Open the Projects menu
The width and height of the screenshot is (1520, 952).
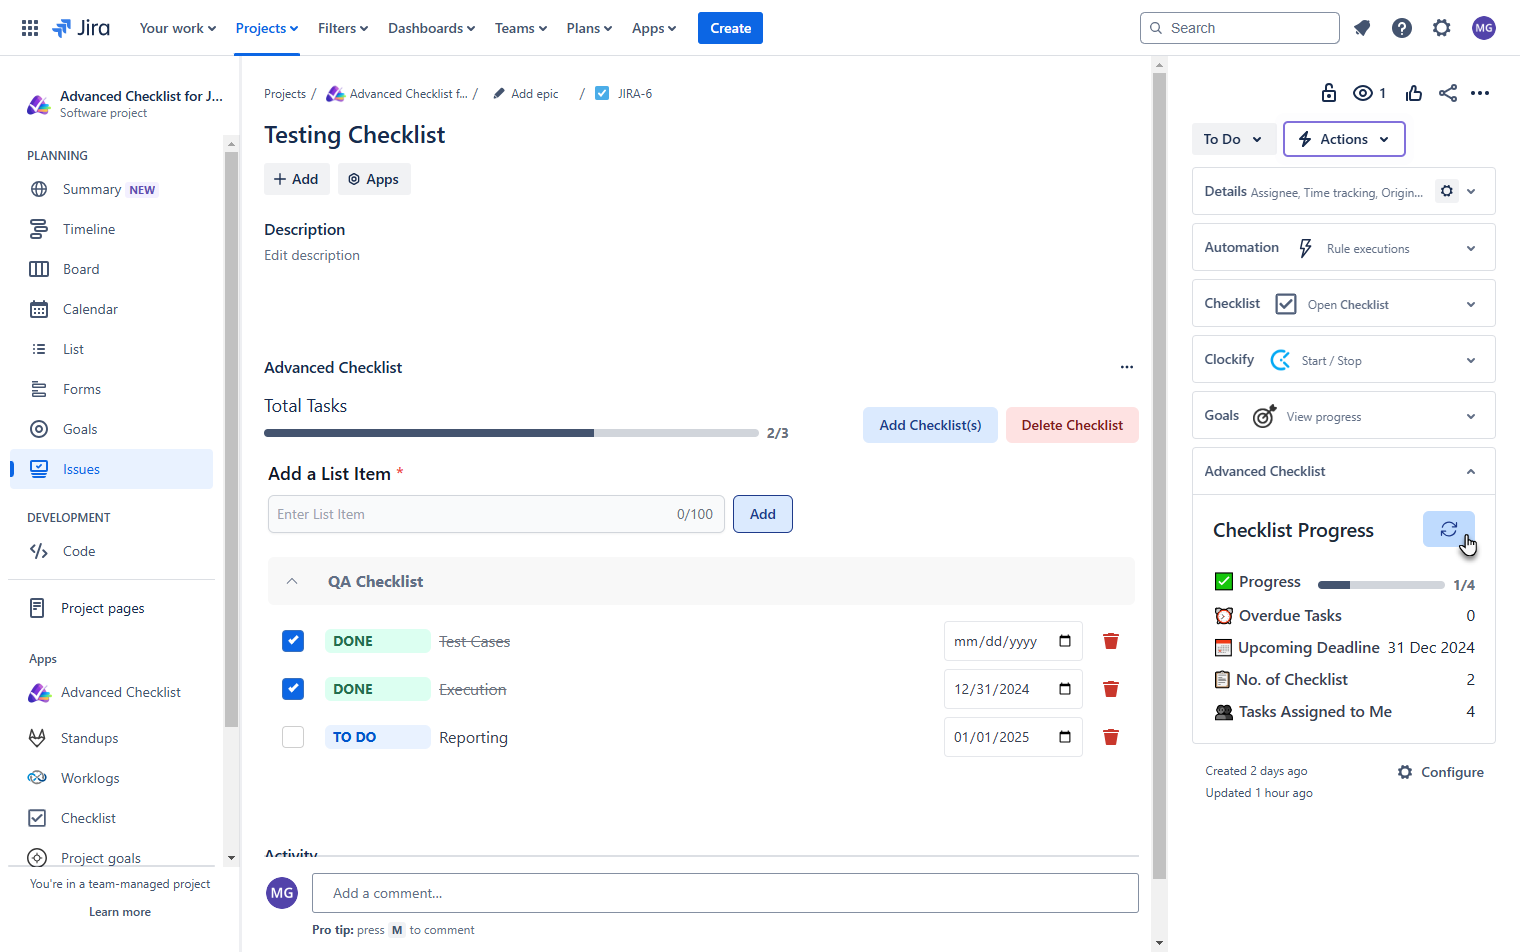(266, 27)
